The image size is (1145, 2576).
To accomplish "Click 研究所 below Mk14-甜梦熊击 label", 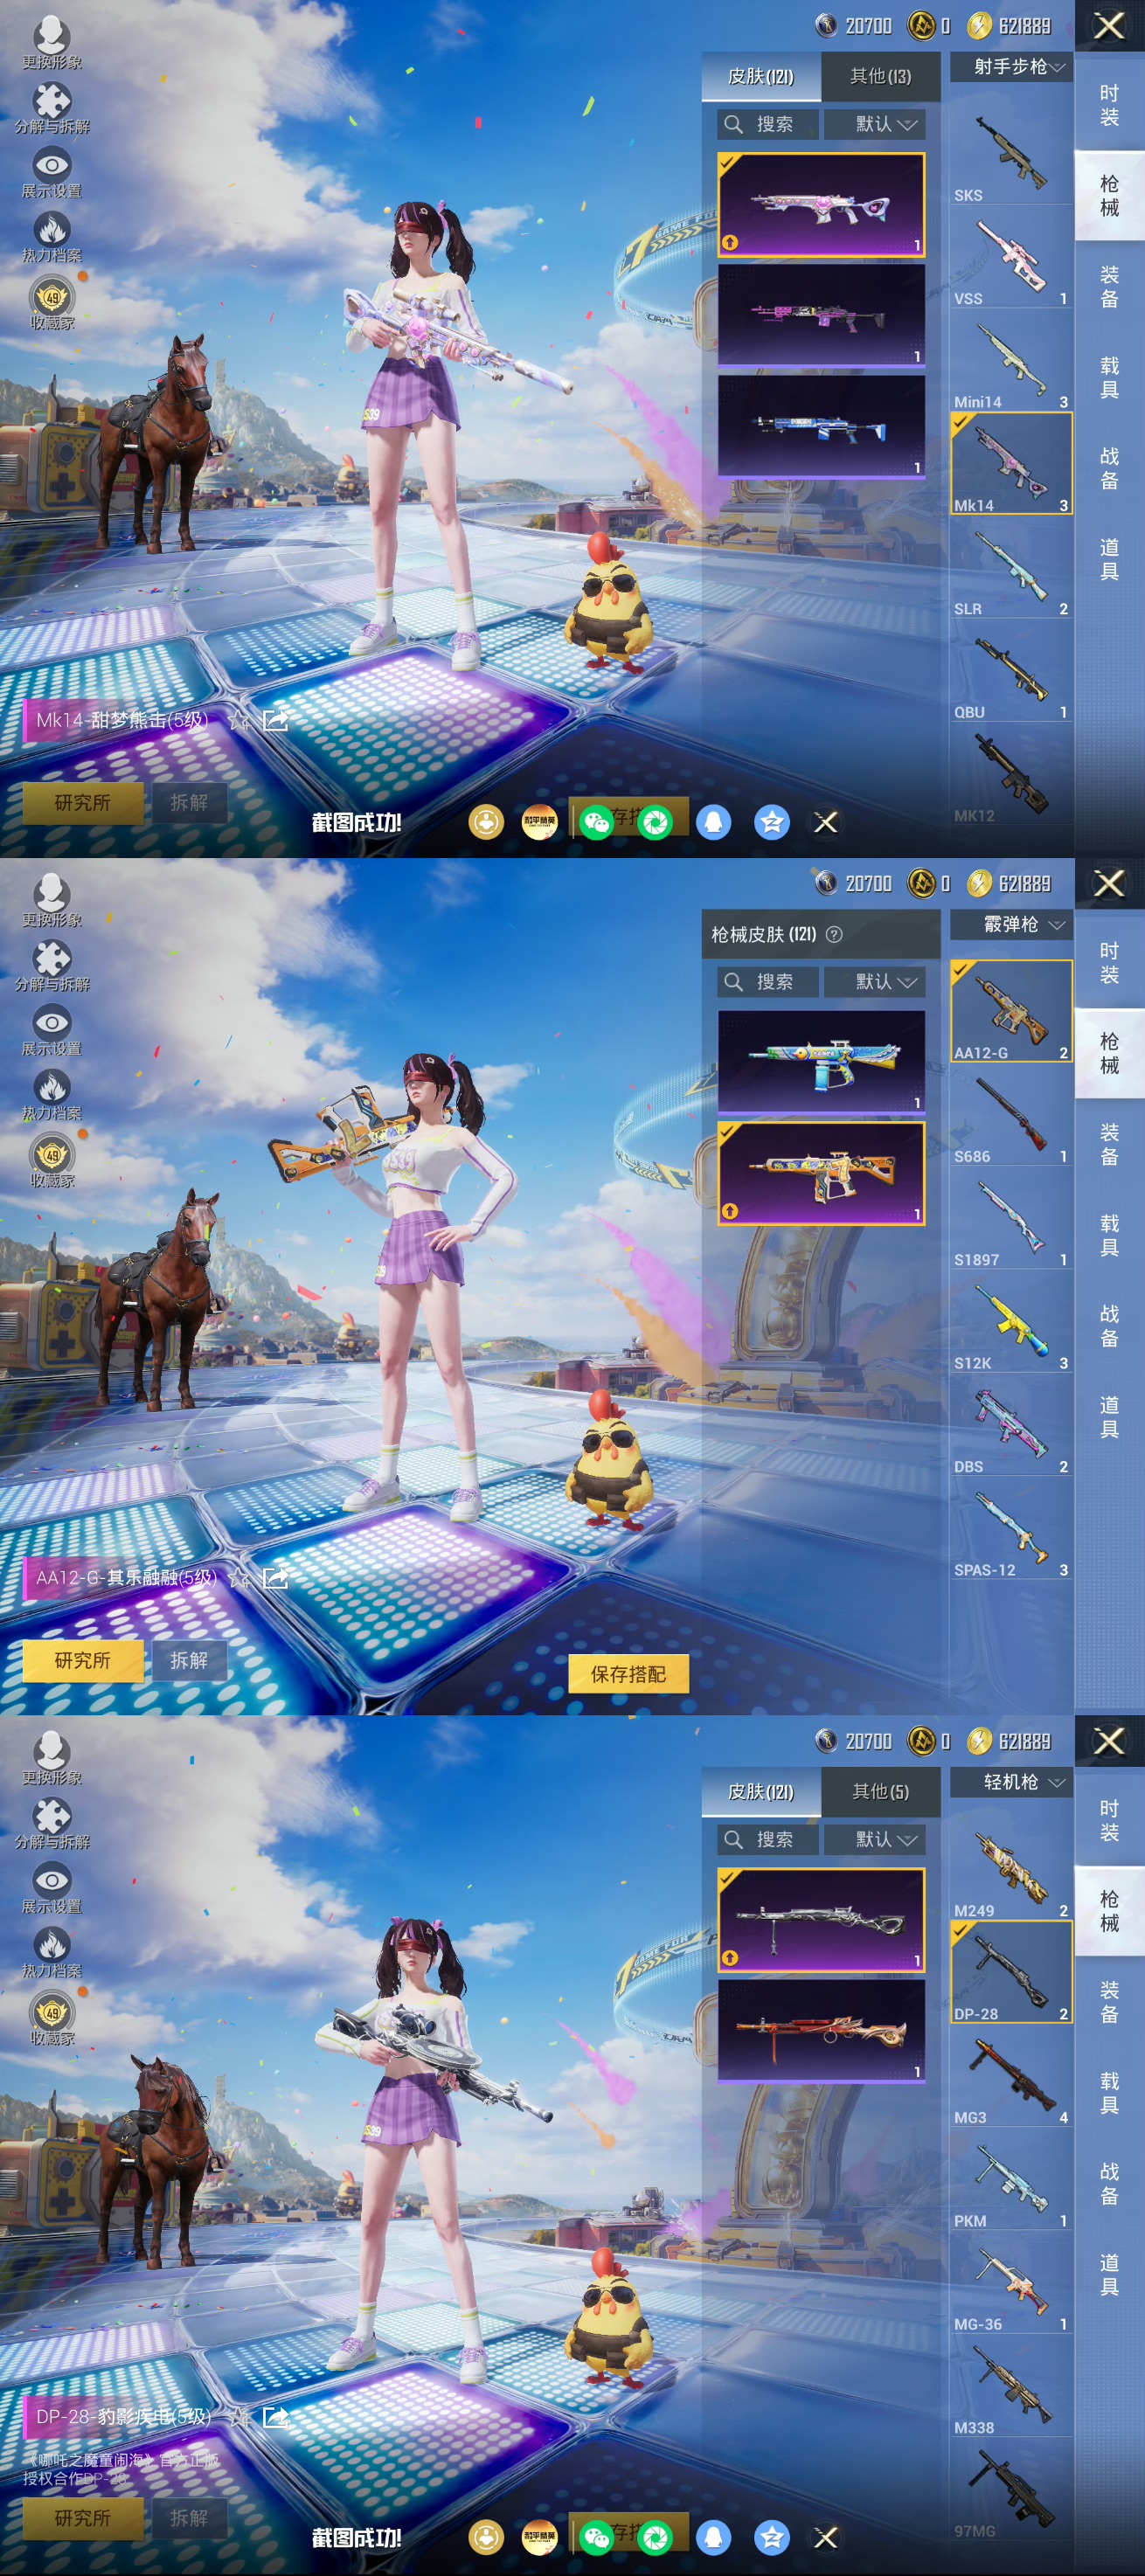I will click(x=83, y=803).
